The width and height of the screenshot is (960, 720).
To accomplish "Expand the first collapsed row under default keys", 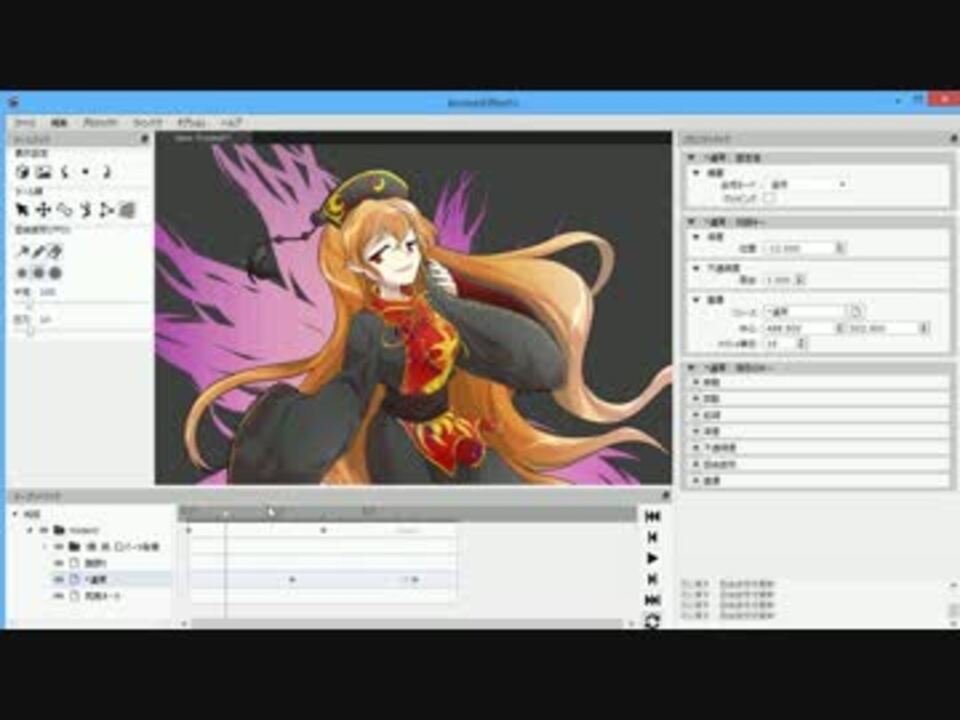I will point(696,382).
